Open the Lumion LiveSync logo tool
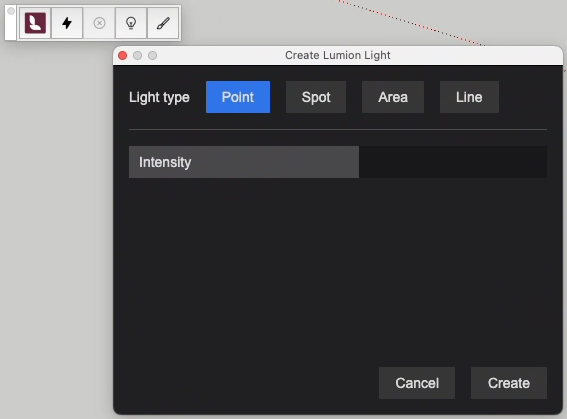Screen dimensions: 567x419 click(x=35, y=23)
